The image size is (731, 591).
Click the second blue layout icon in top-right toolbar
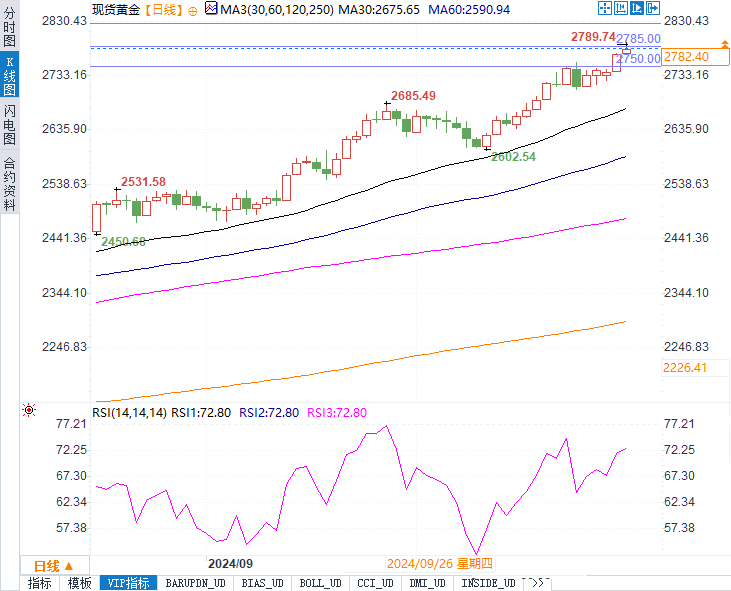point(619,9)
